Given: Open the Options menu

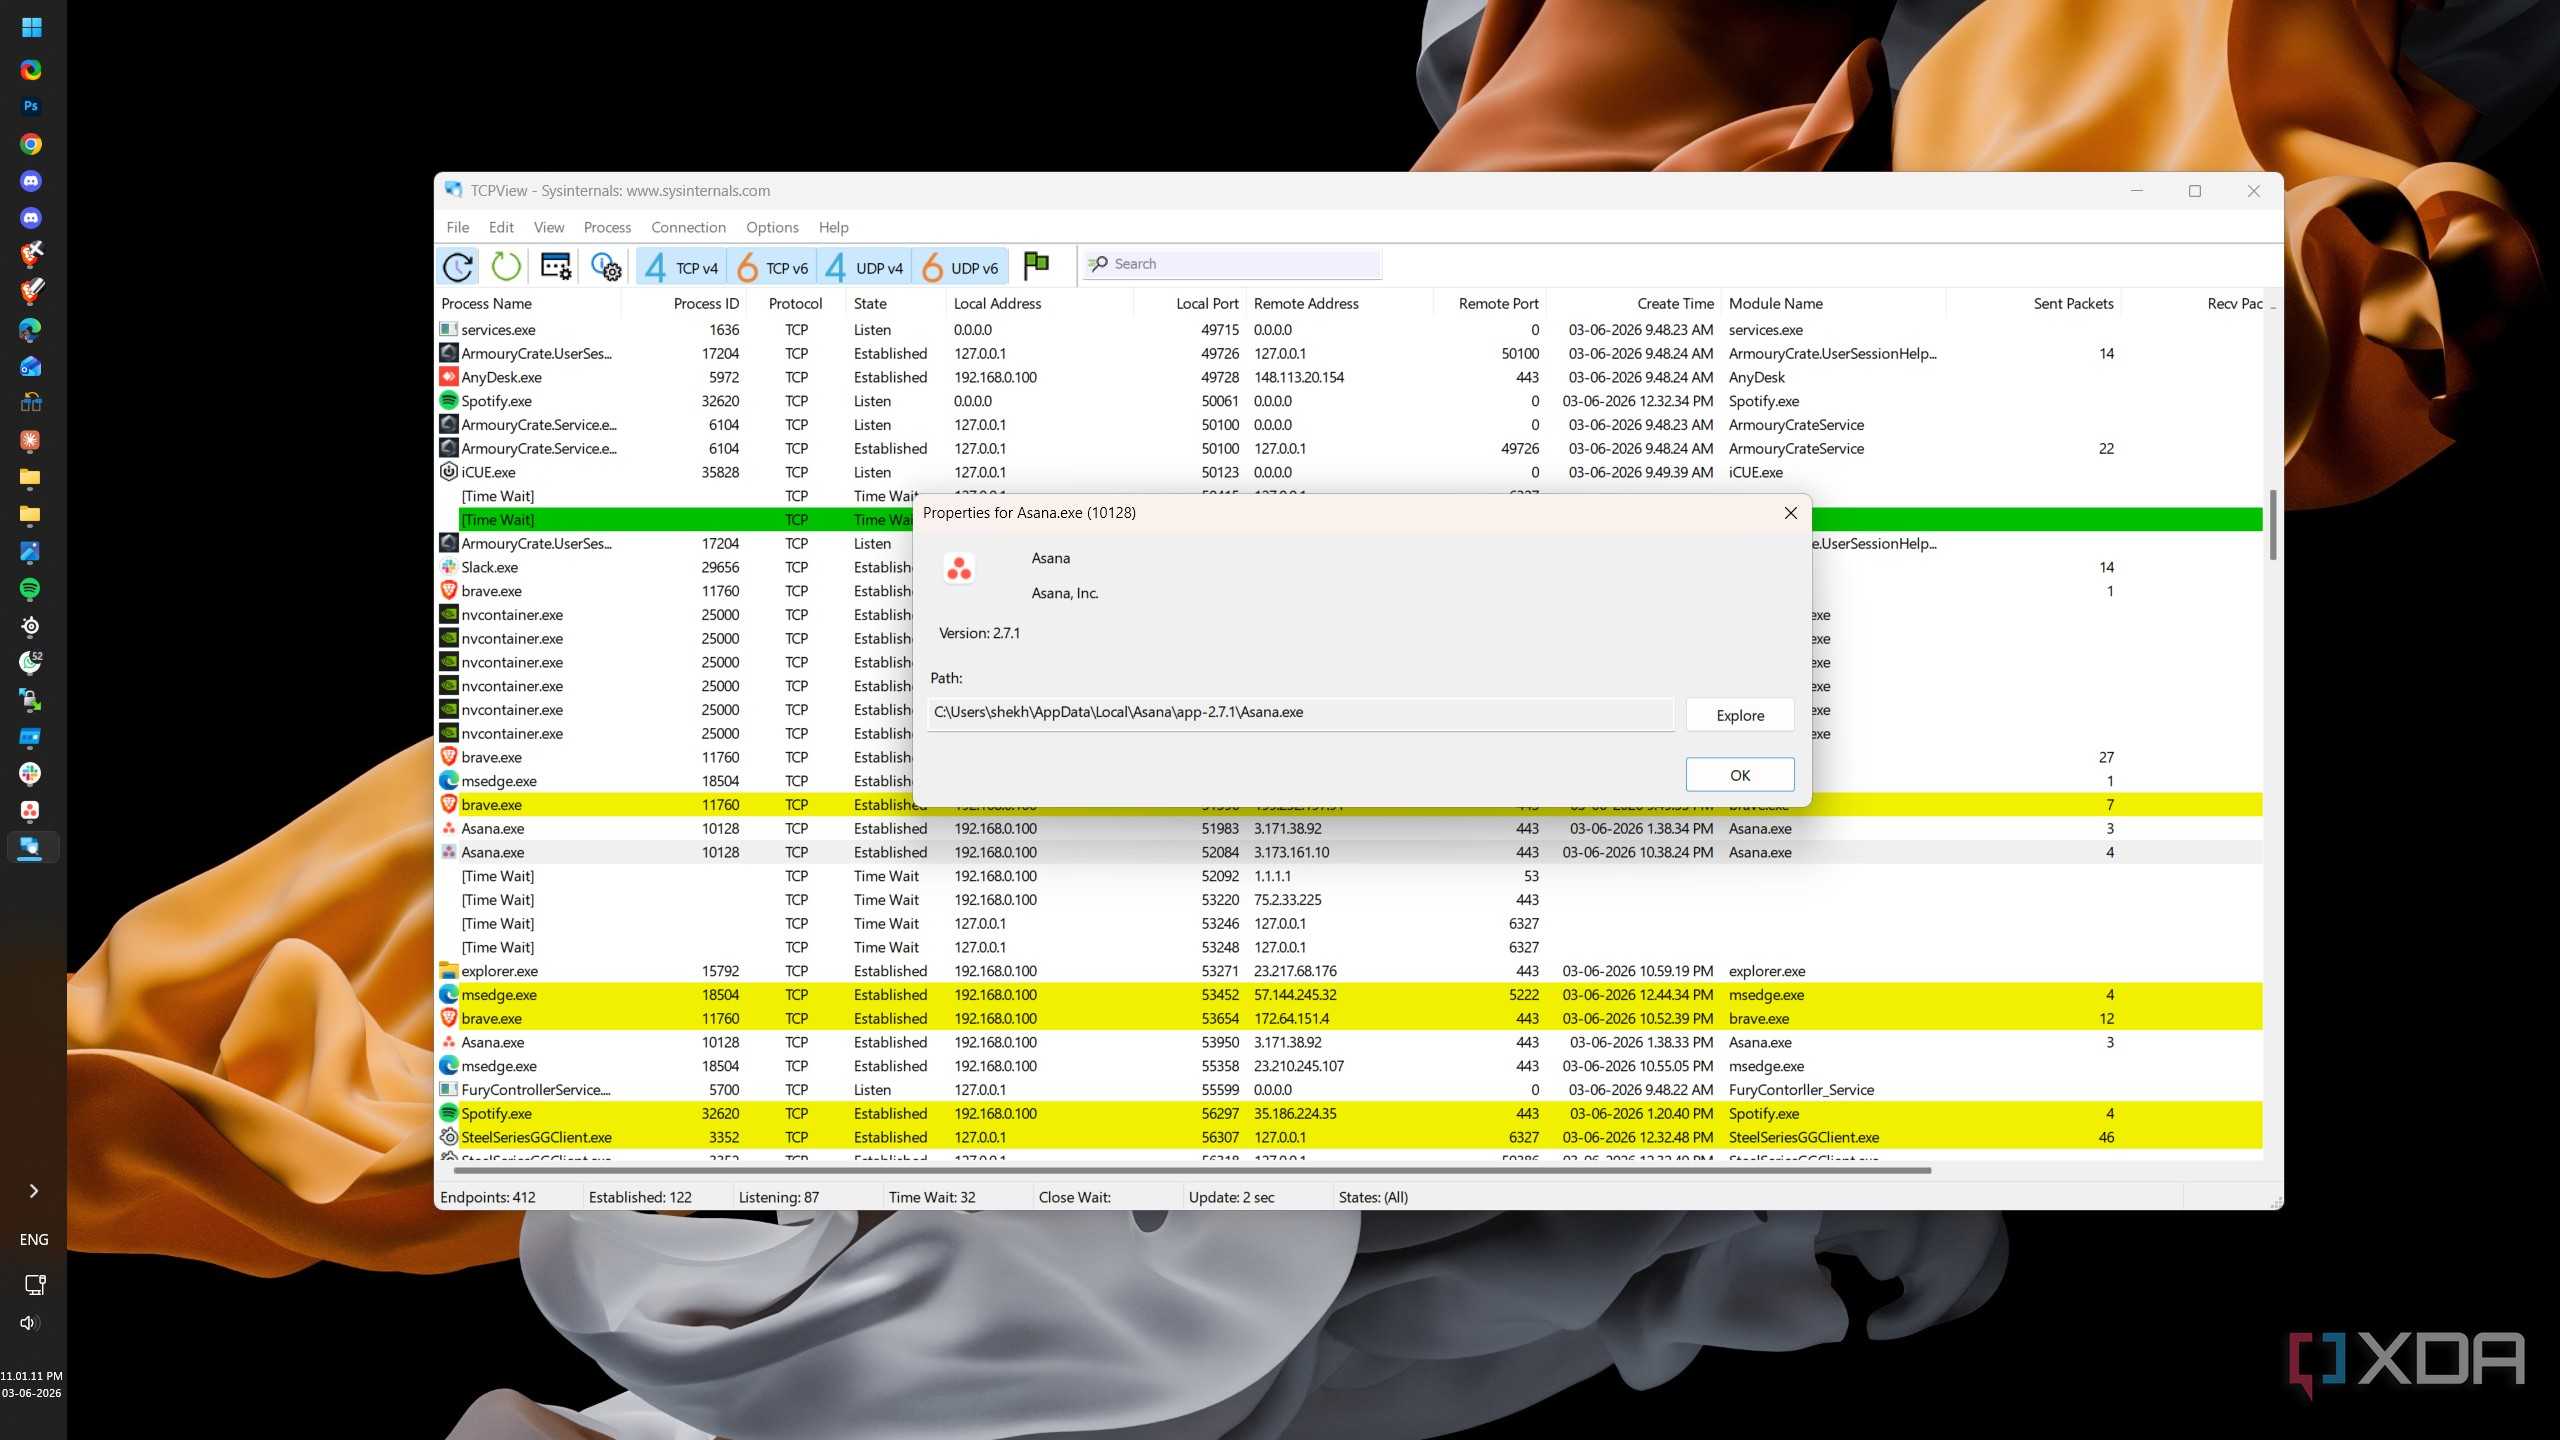Looking at the screenshot, I should 772,227.
